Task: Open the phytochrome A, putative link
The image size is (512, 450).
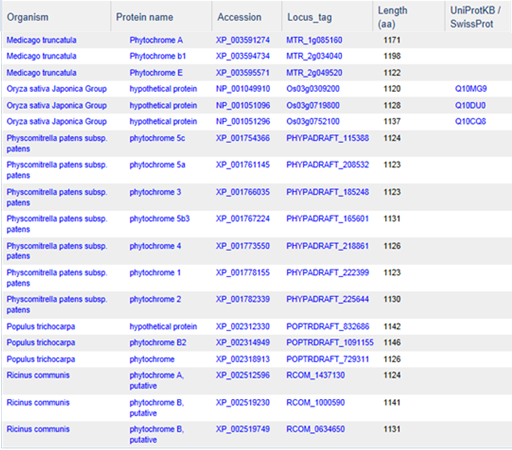Action: [157, 381]
